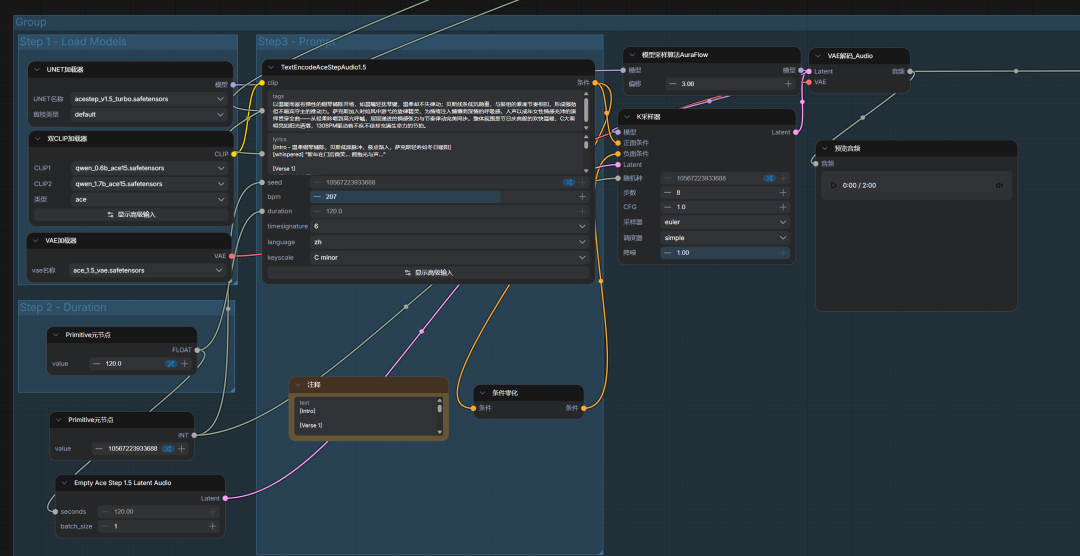Mute the preview audio volume icon
The image size is (1080, 556).
999,185
